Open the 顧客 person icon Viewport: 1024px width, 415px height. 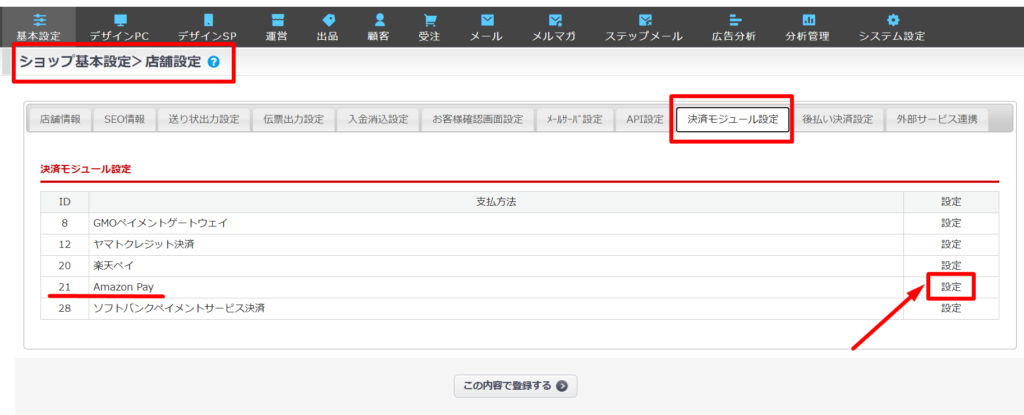coord(379,20)
